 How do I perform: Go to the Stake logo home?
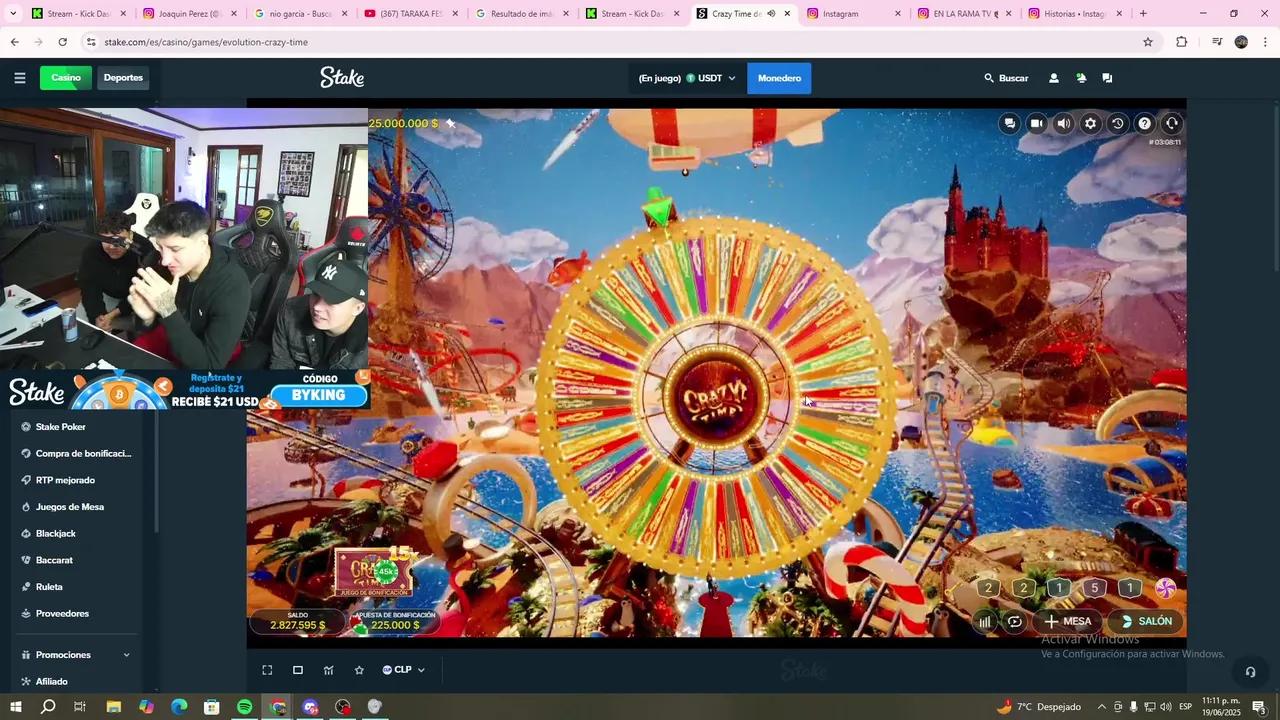[342, 78]
